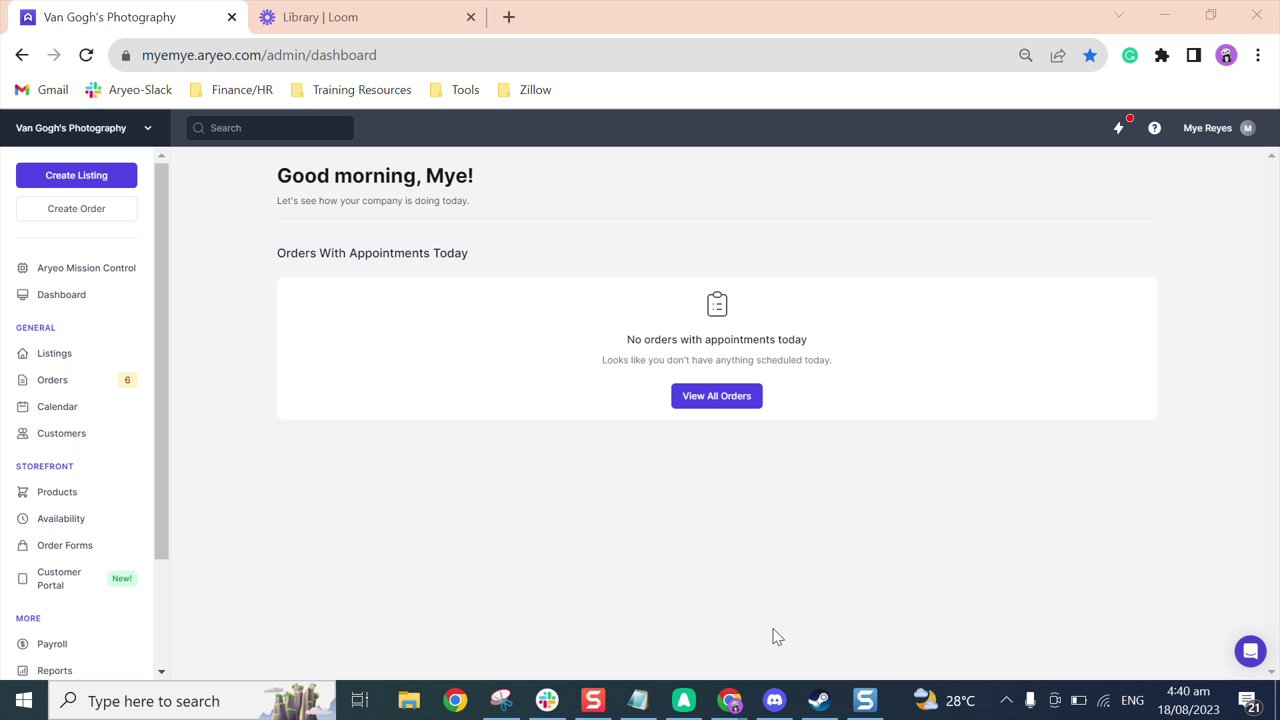The height and width of the screenshot is (720, 1280).
Task: Click the Create Listing button
Action: [76, 175]
